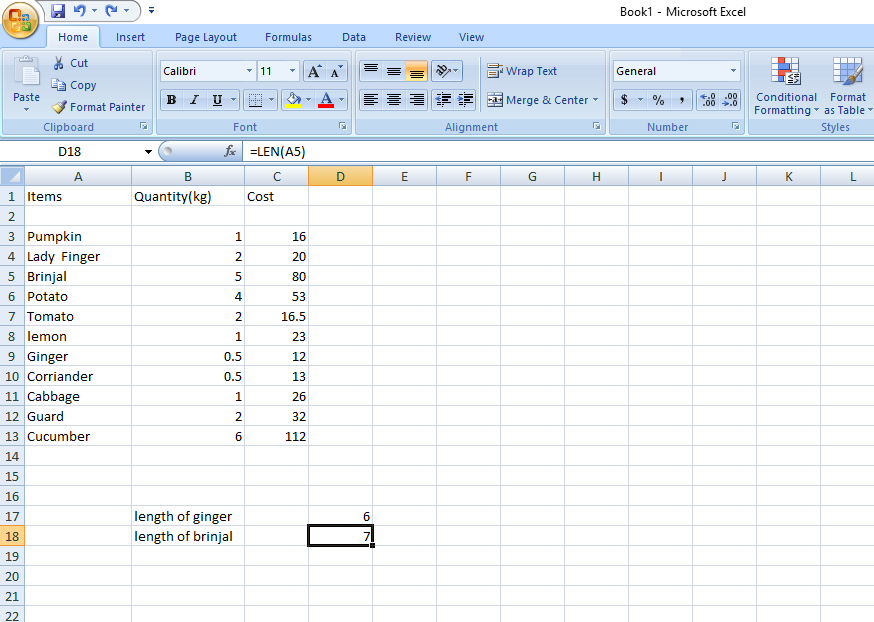Image resolution: width=874 pixels, height=622 pixels.
Task: Apply yellow fill color
Action: (x=293, y=100)
